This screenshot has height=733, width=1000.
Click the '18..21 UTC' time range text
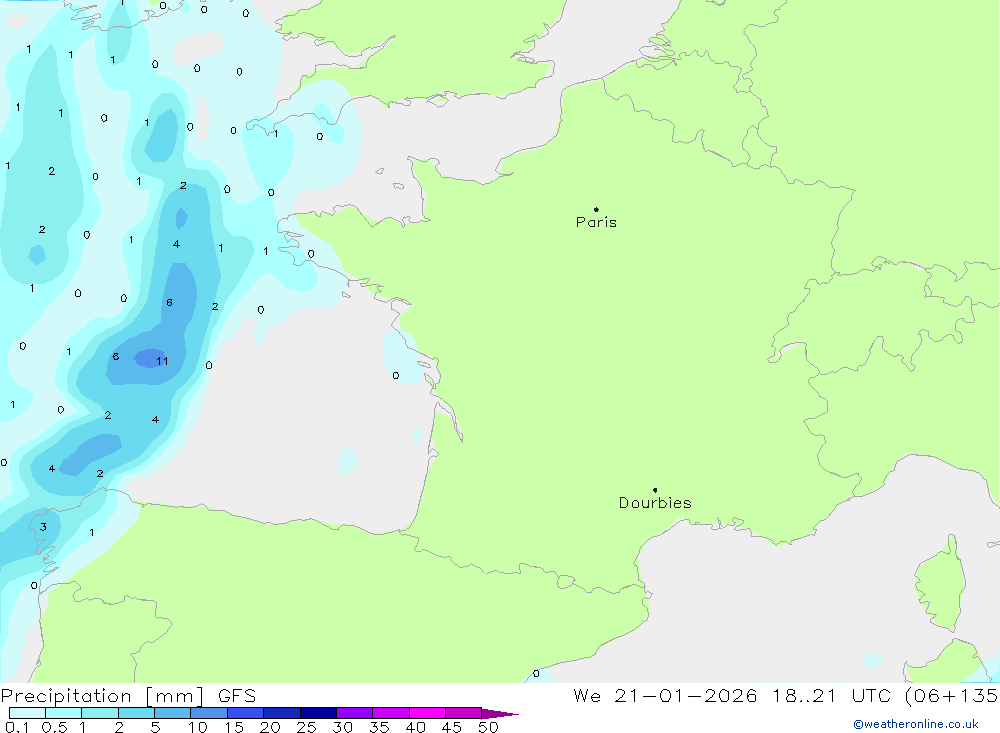coord(832,696)
